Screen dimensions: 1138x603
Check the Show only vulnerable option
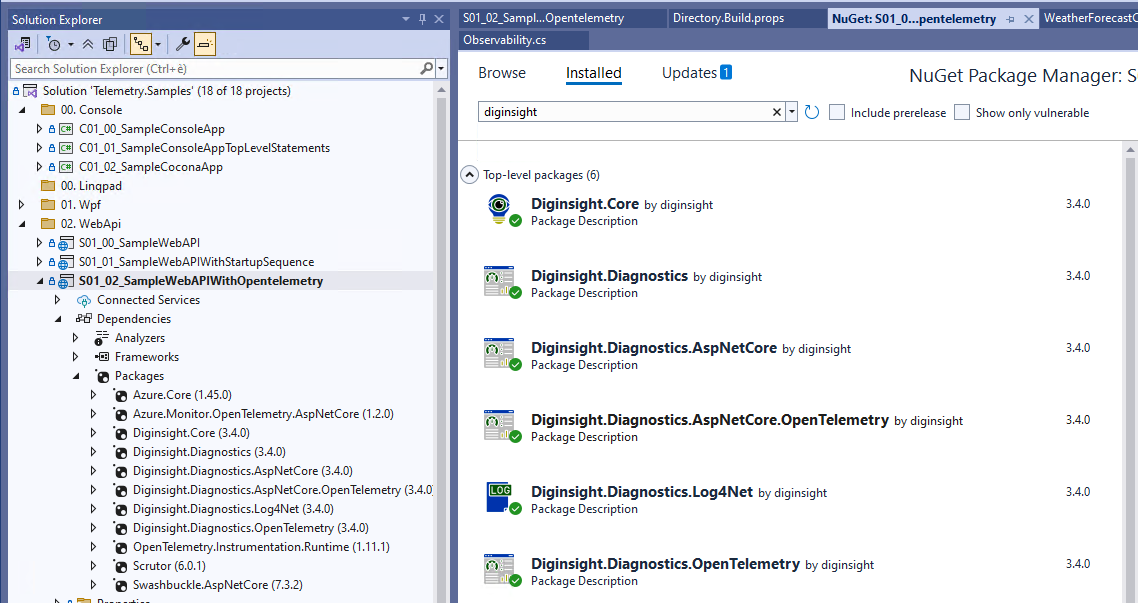click(962, 112)
